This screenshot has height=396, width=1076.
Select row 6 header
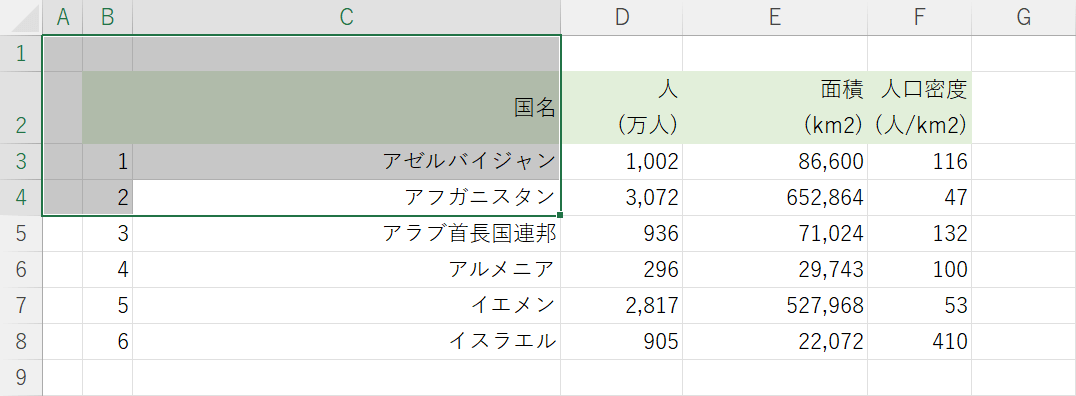[21, 270]
